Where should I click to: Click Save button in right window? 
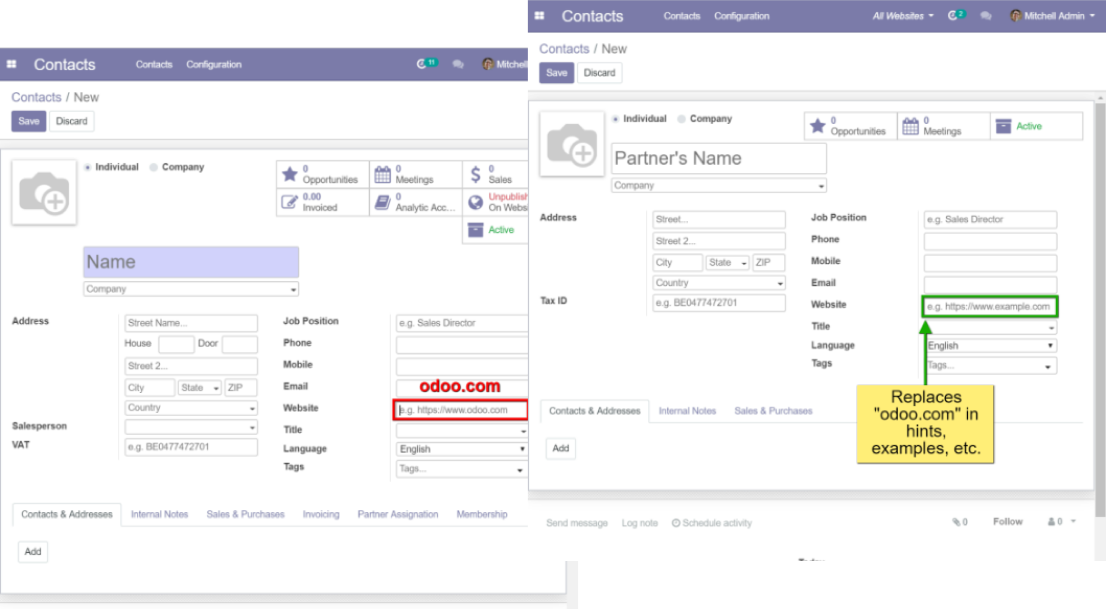557,73
